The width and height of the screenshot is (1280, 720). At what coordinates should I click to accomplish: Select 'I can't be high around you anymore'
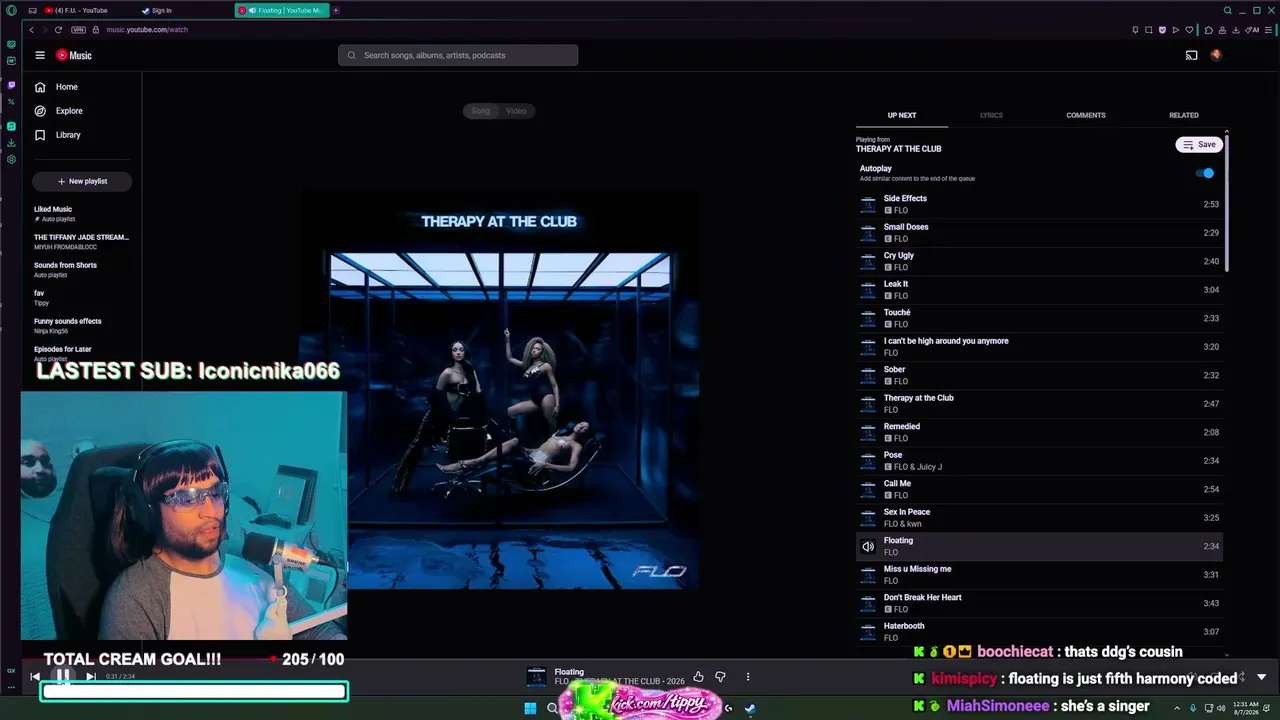[1040, 347]
